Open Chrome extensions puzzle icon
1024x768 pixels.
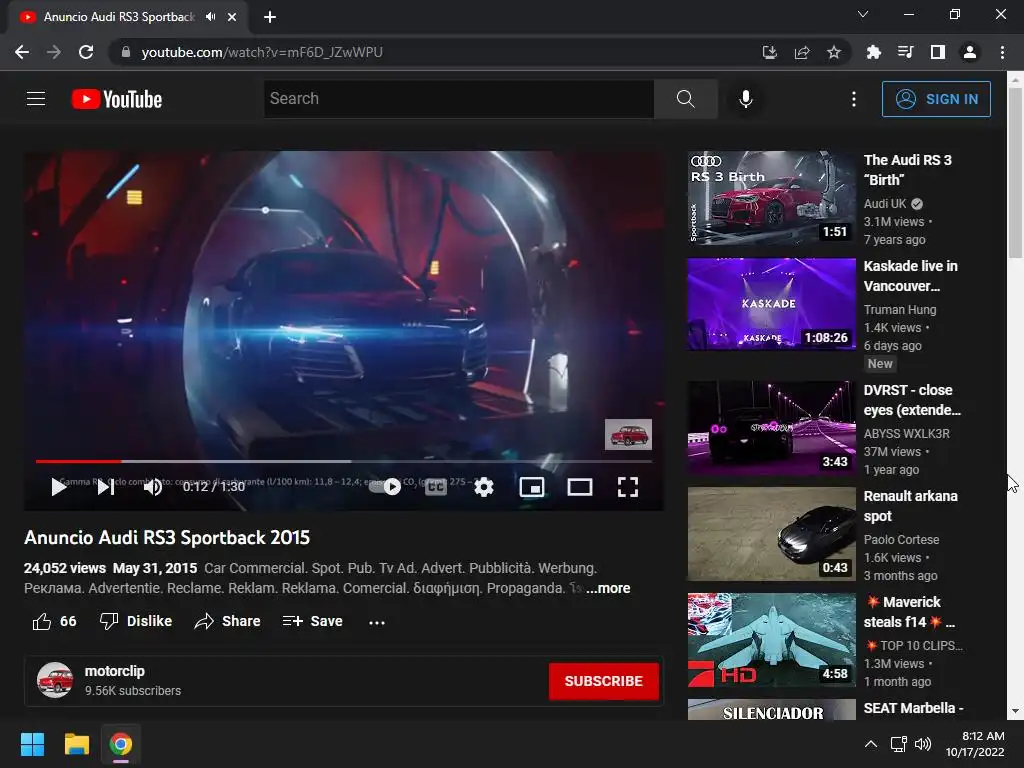[873, 52]
